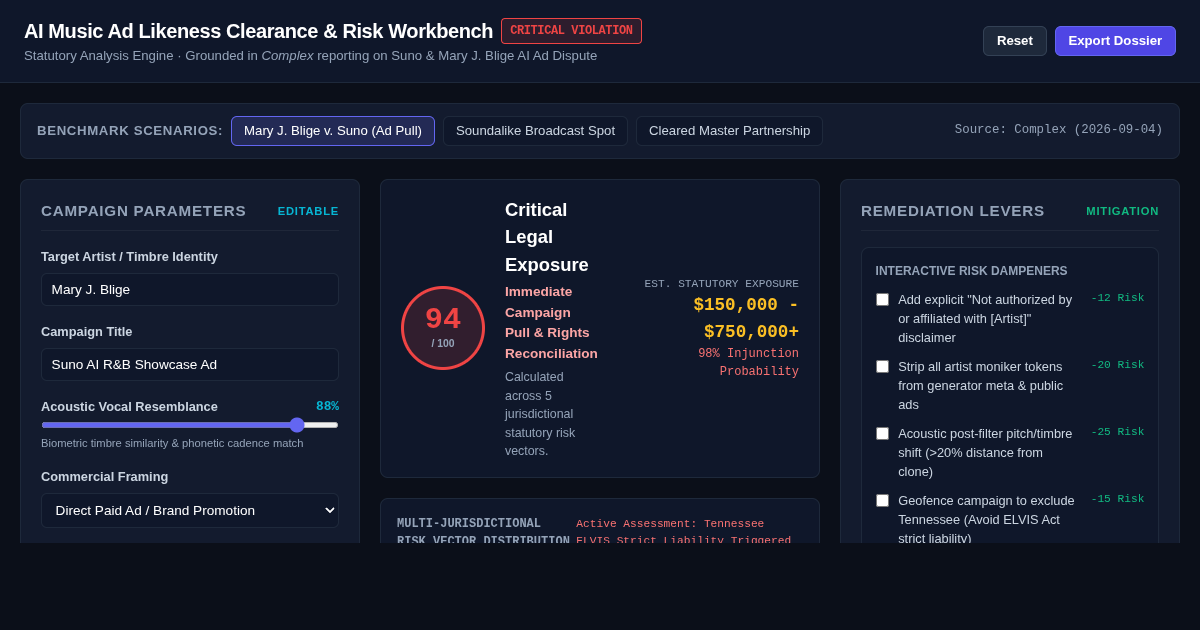Open the Commercial Framing dropdown
The height and width of the screenshot is (630, 1200).
[190, 510]
